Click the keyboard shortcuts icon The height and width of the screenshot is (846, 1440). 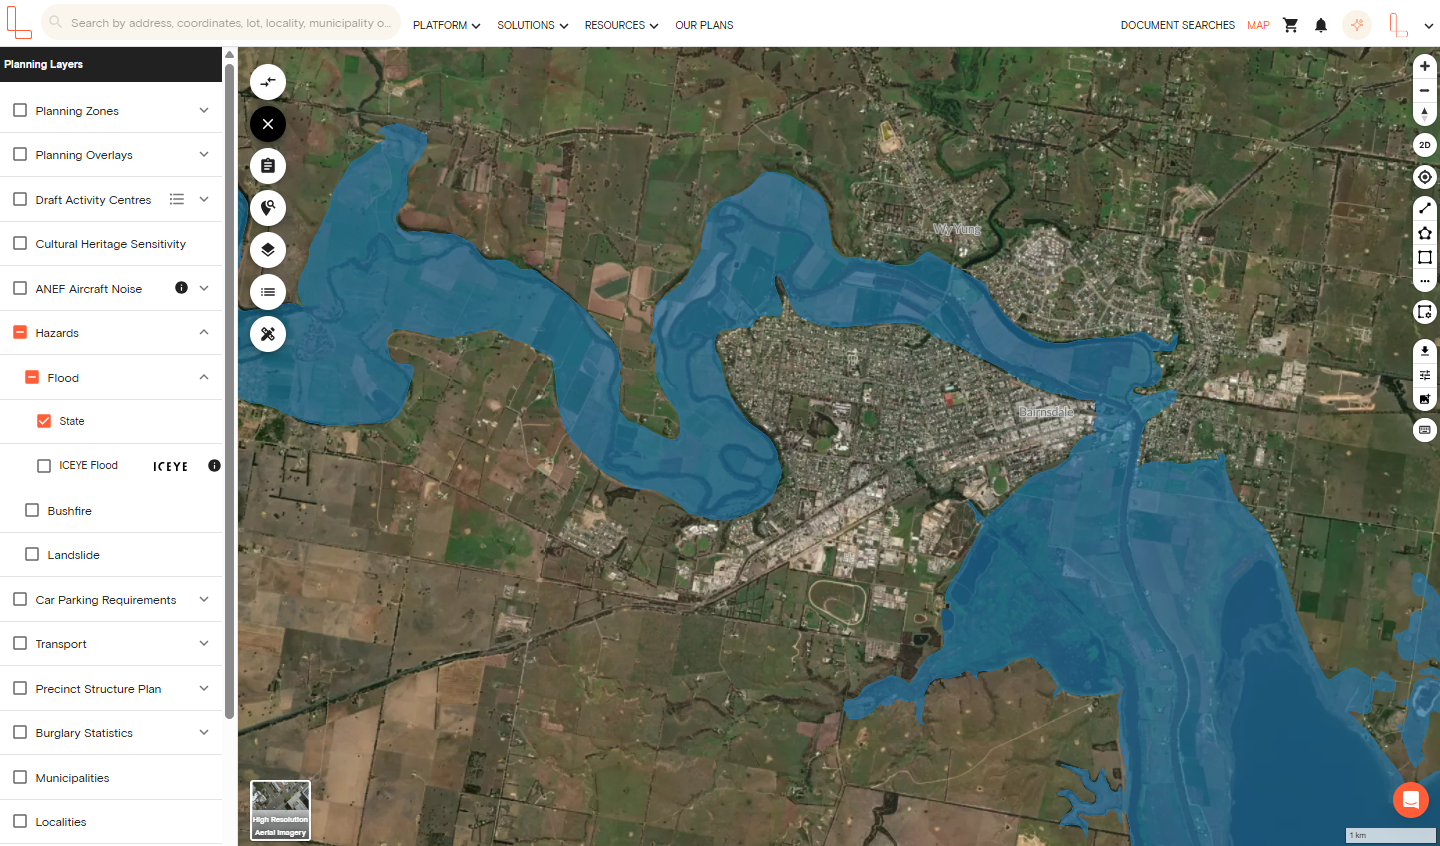click(1425, 430)
